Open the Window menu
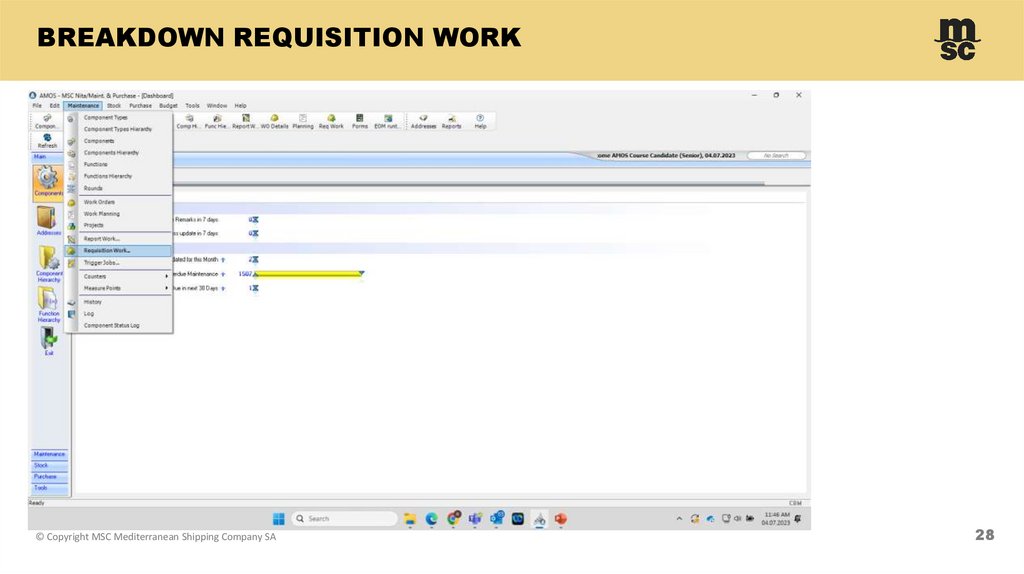Viewport: 1024px width, 574px height. [x=217, y=105]
